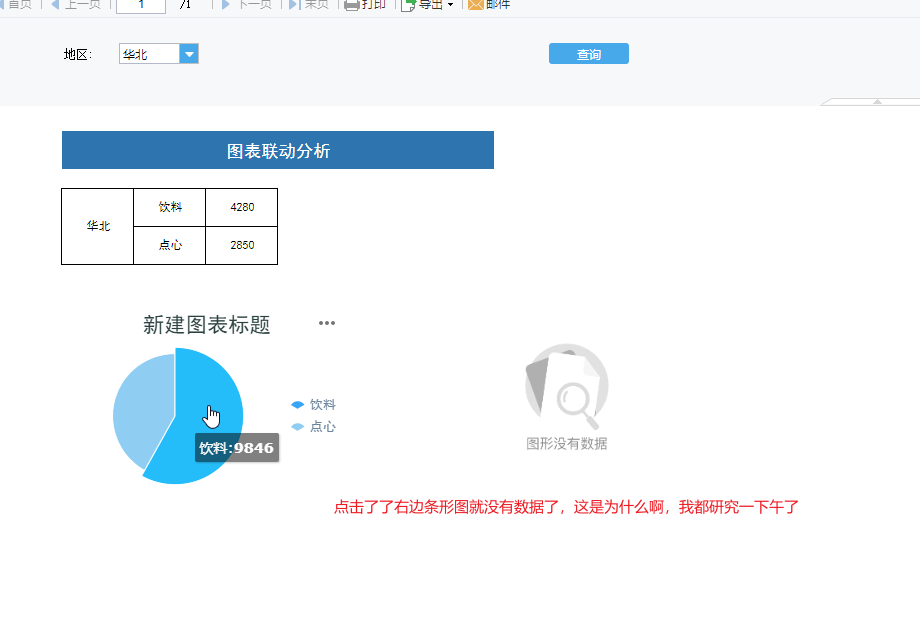Click the 华北 region text field
This screenshot has width=920, height=633.
pyautogui.click(x=149, y=54)
